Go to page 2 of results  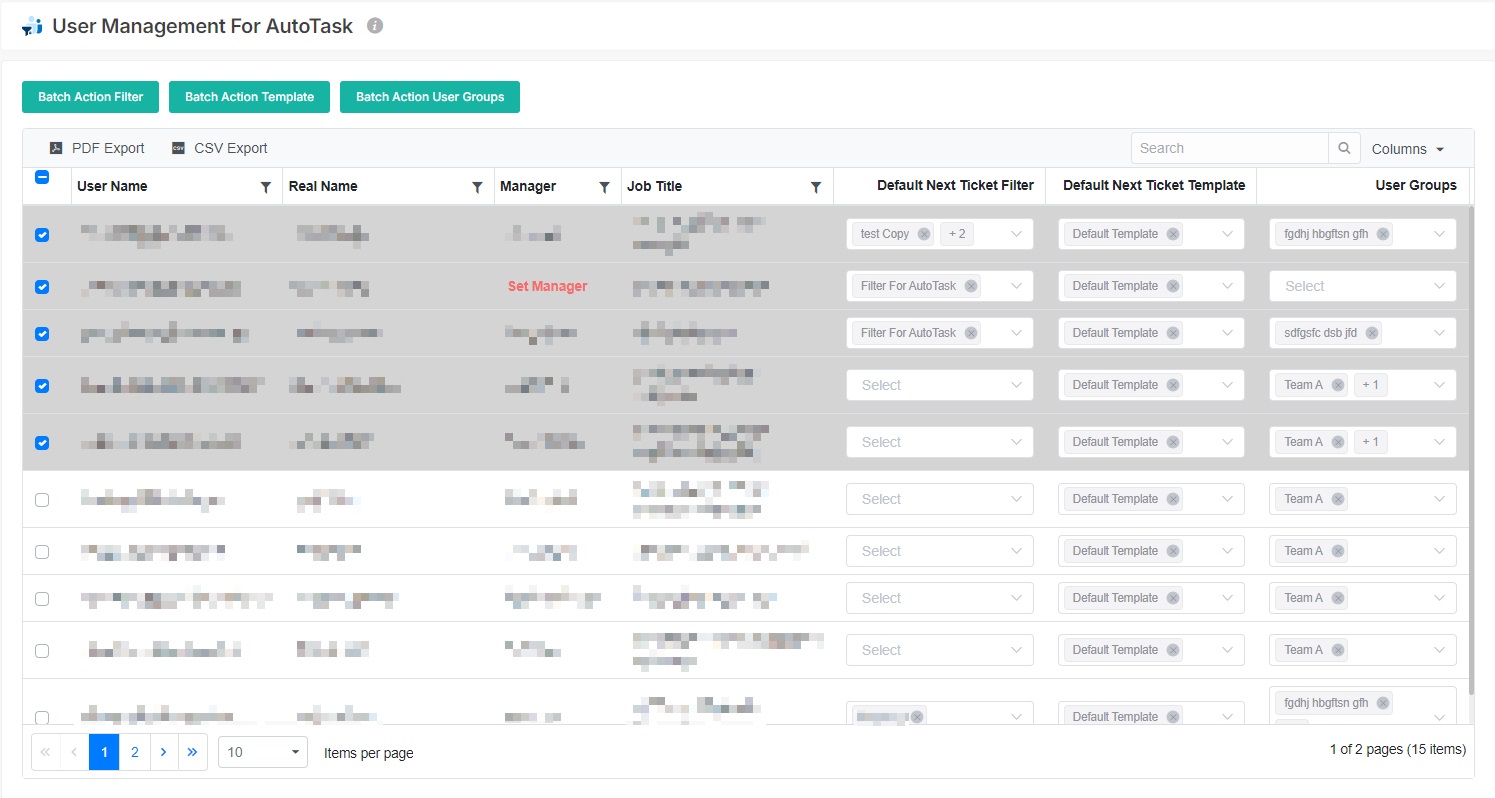(134, 751)
